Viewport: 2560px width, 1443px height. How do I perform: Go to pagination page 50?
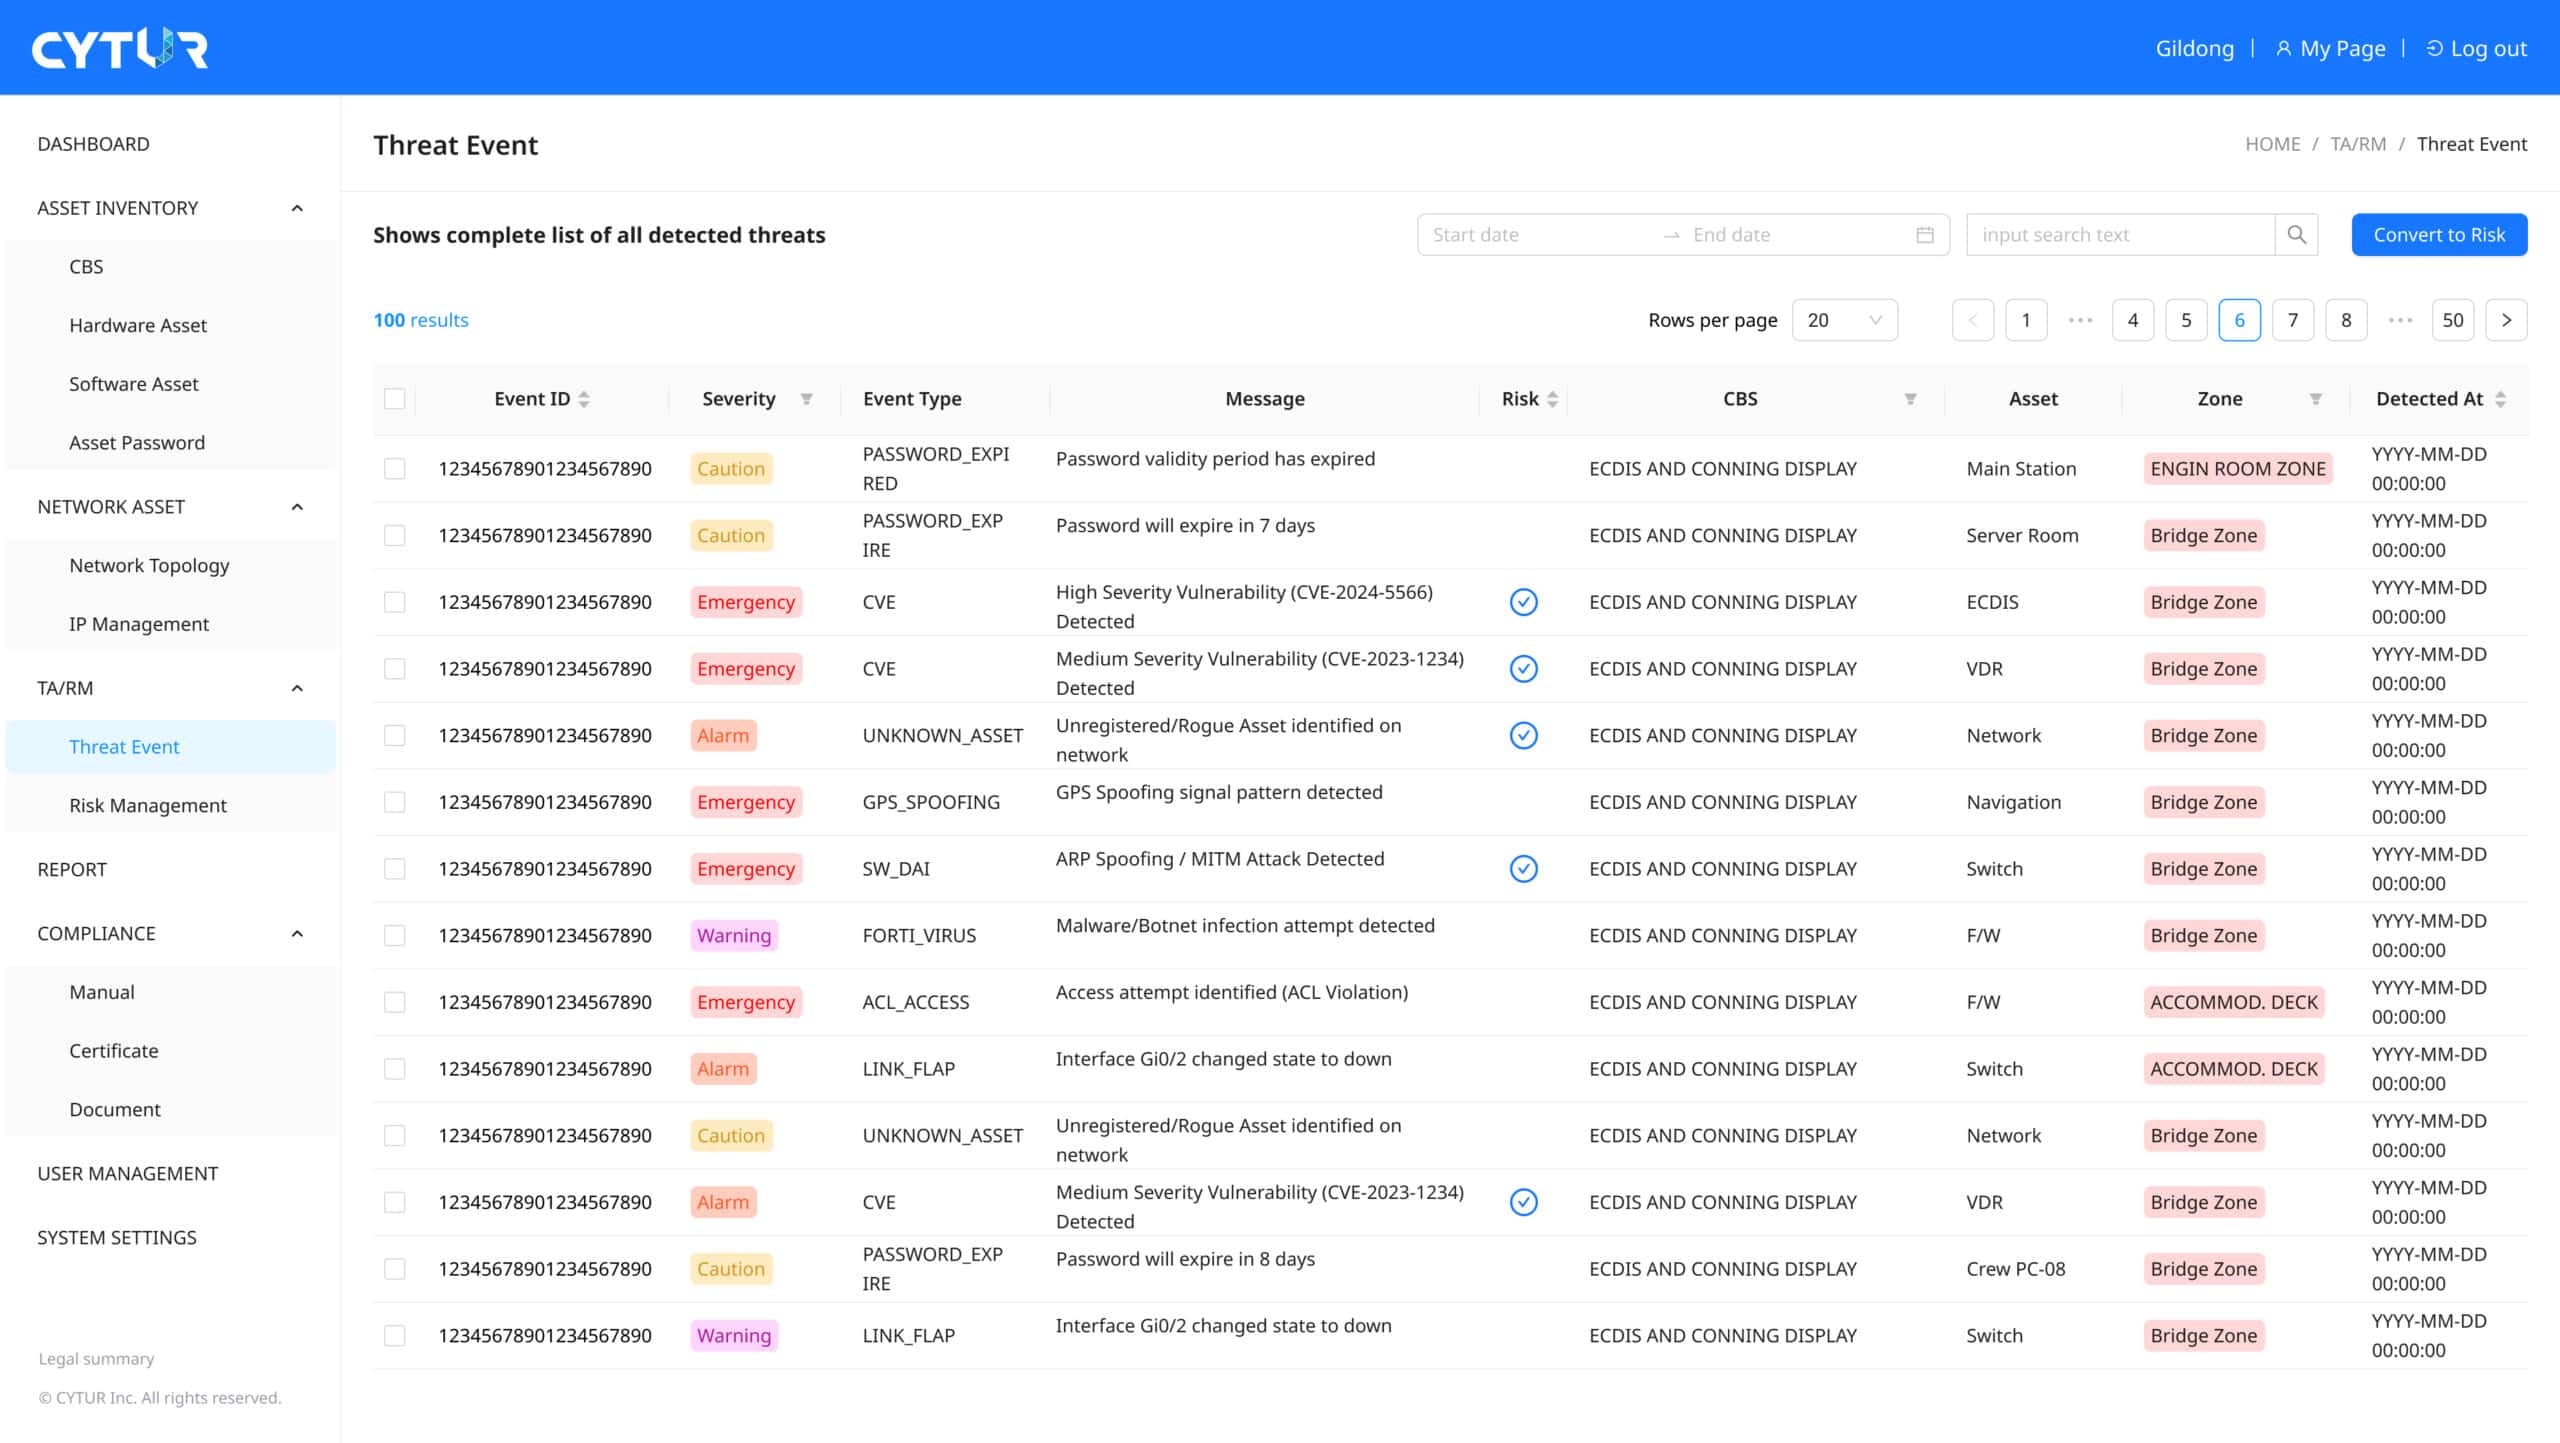pos(2453,319)
